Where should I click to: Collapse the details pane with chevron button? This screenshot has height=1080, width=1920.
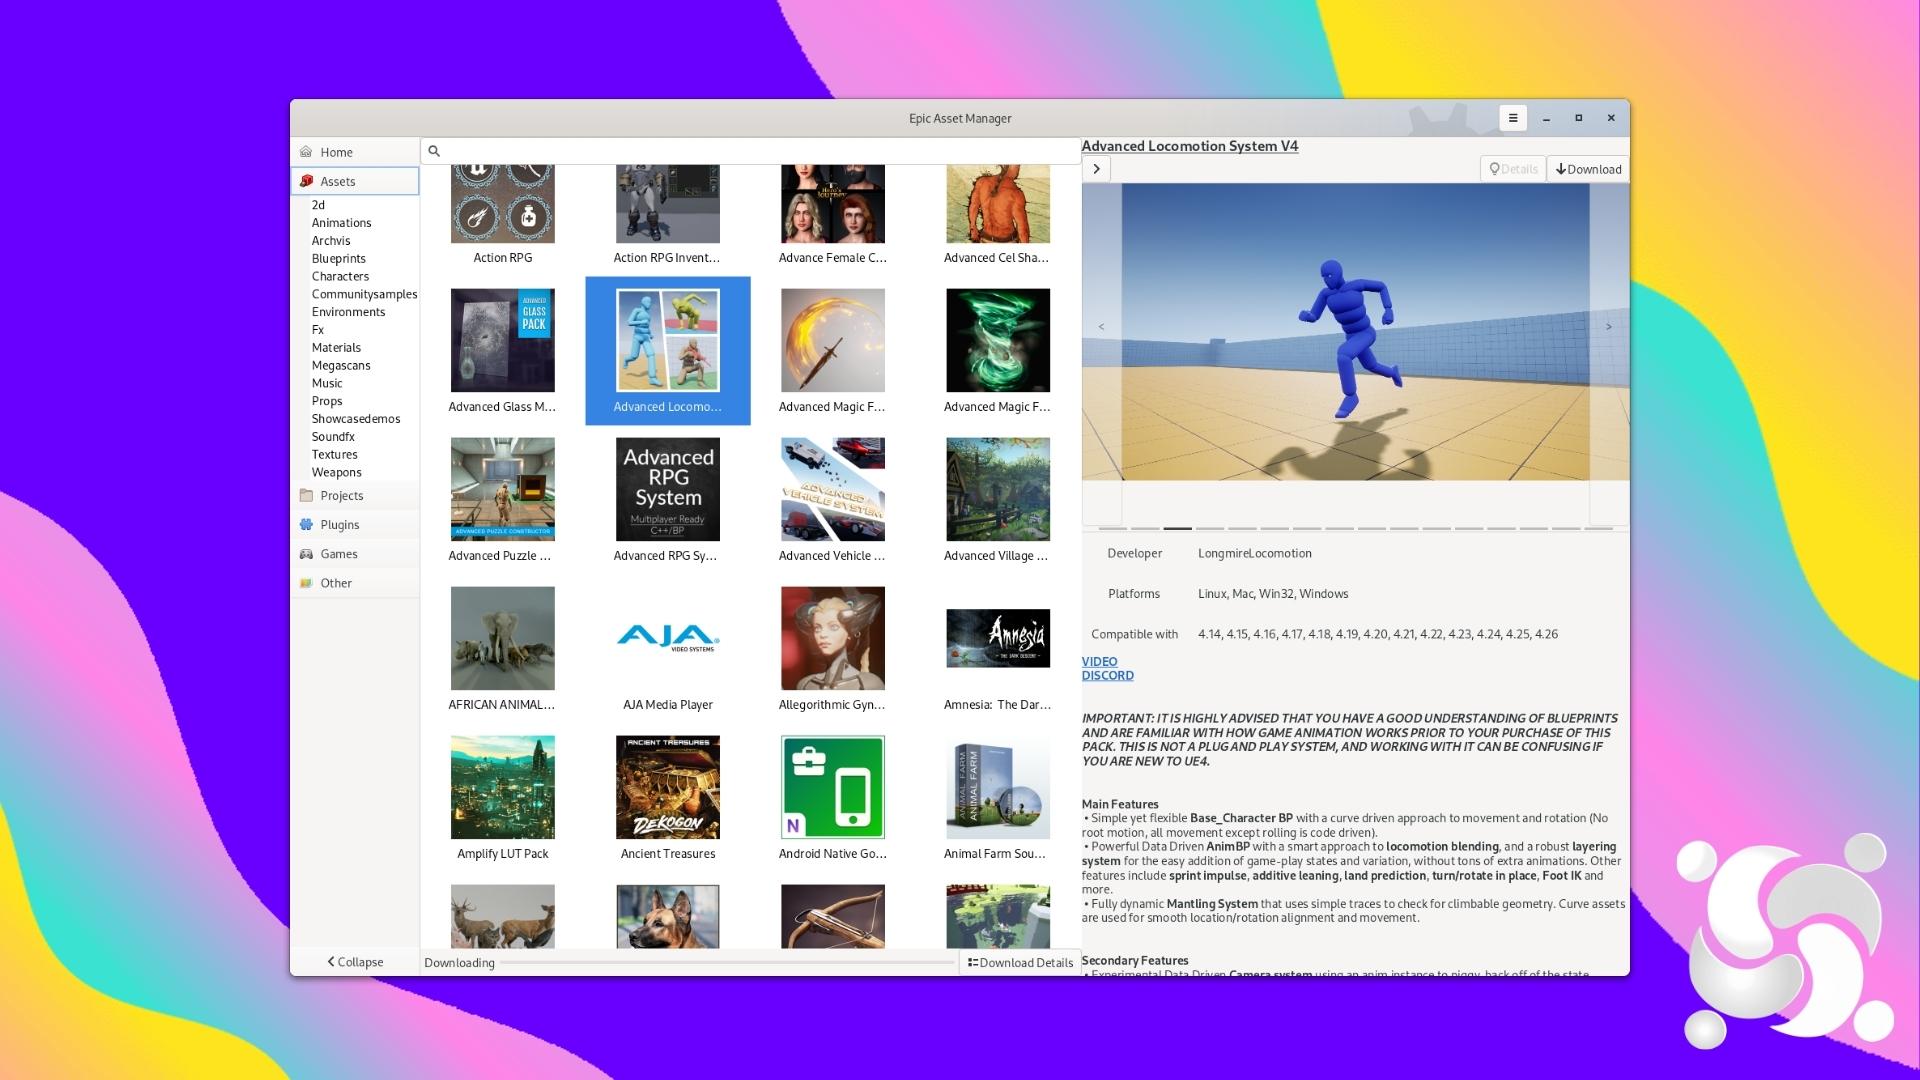tap(1096, 169)
